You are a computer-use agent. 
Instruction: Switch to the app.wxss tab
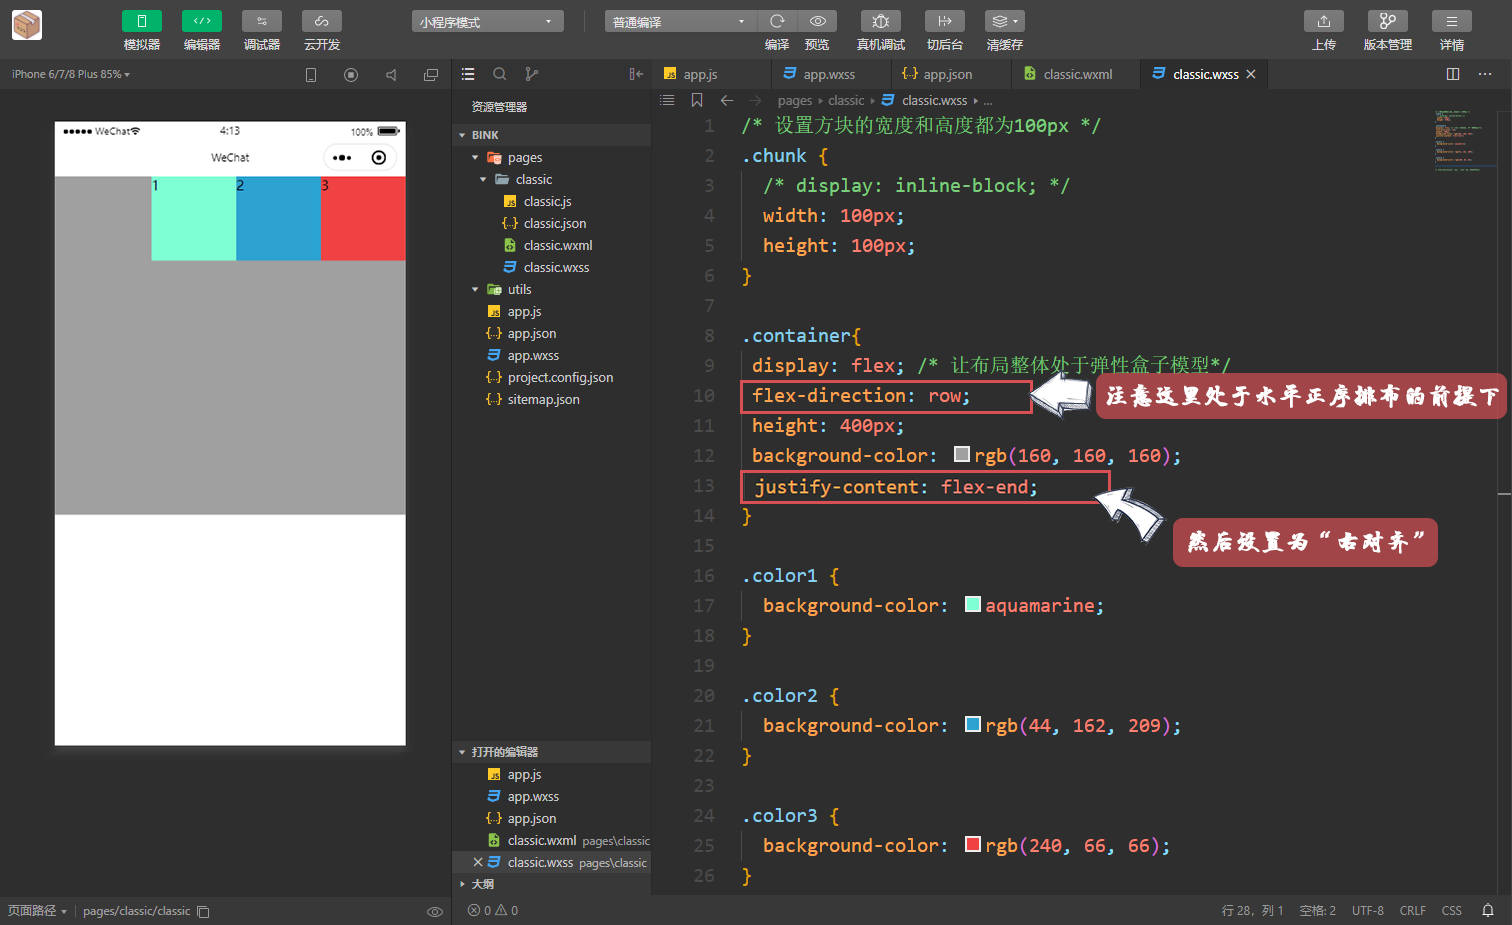(x=829, y=74)
